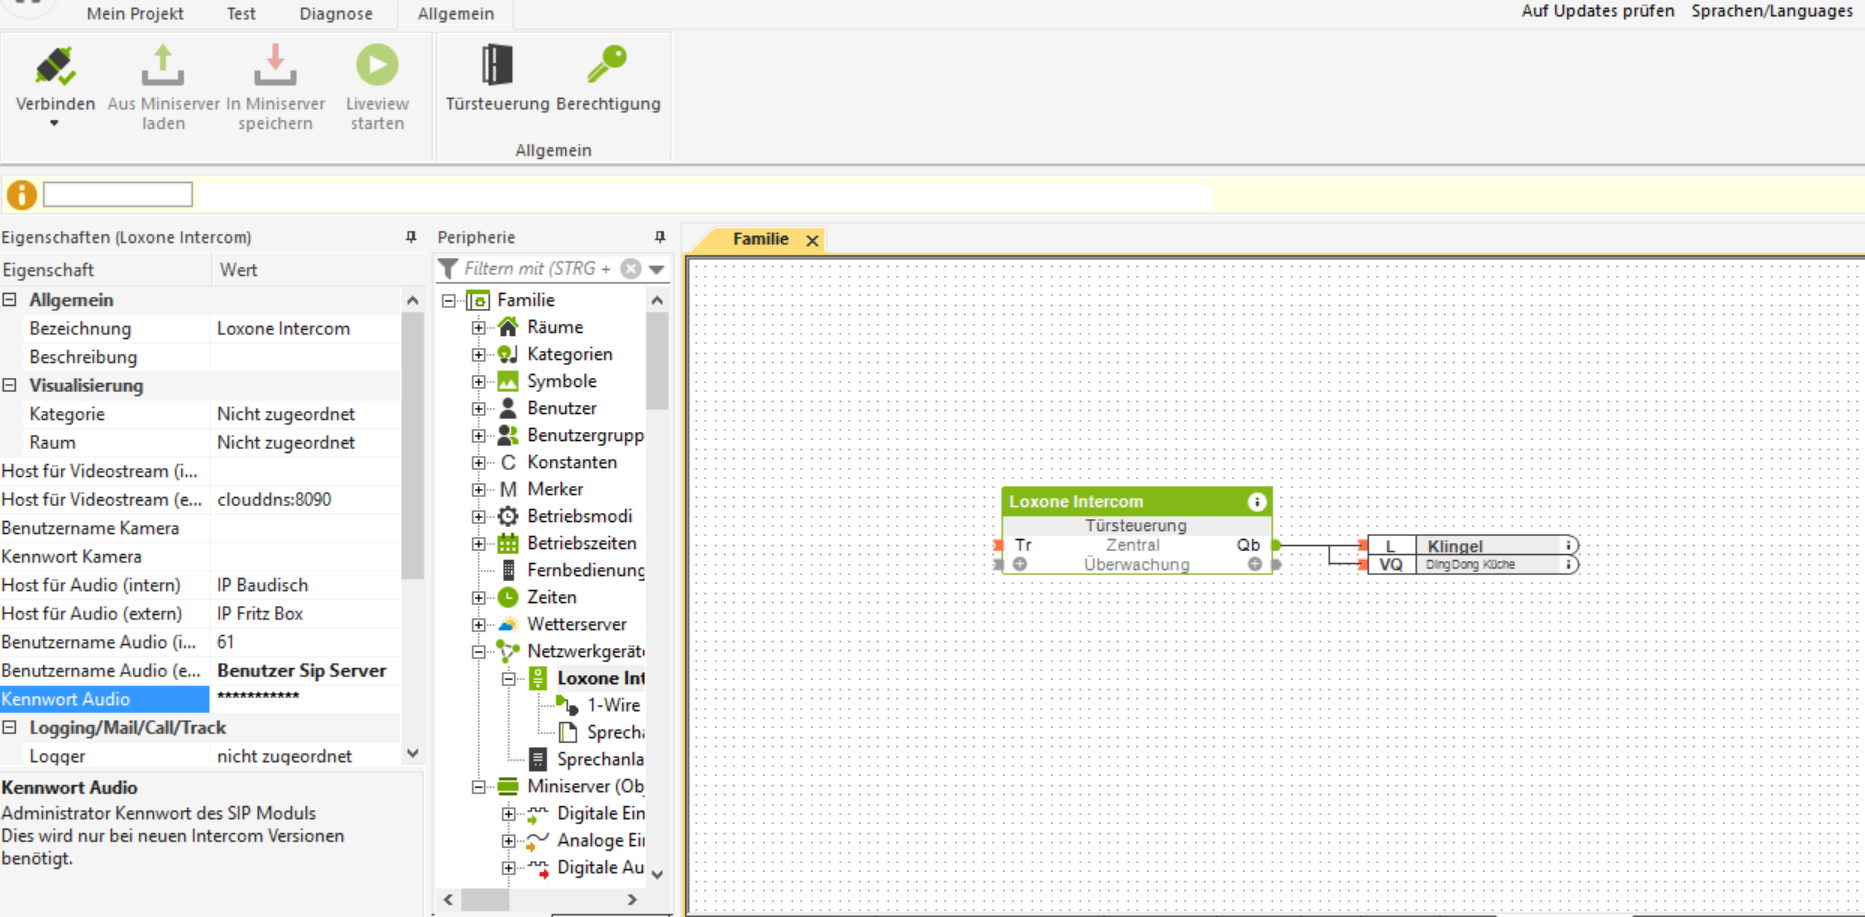Clear the Peripherie filter text
The image size is (1865, 917).
631,268
